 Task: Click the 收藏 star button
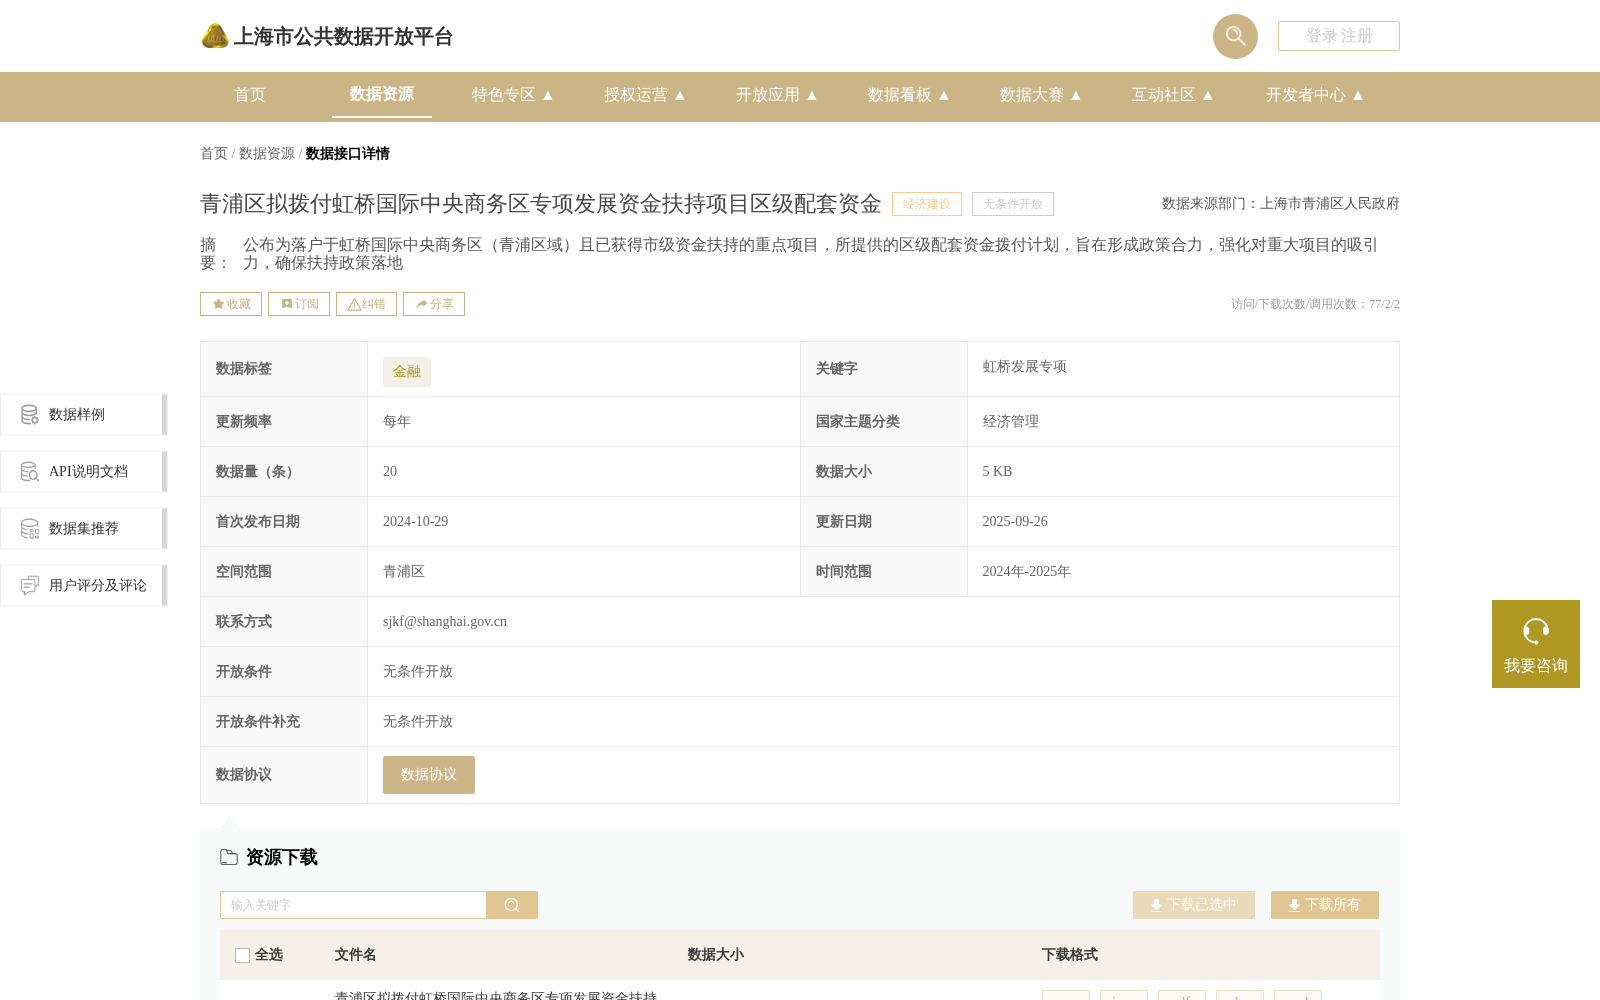click(231, 304)
